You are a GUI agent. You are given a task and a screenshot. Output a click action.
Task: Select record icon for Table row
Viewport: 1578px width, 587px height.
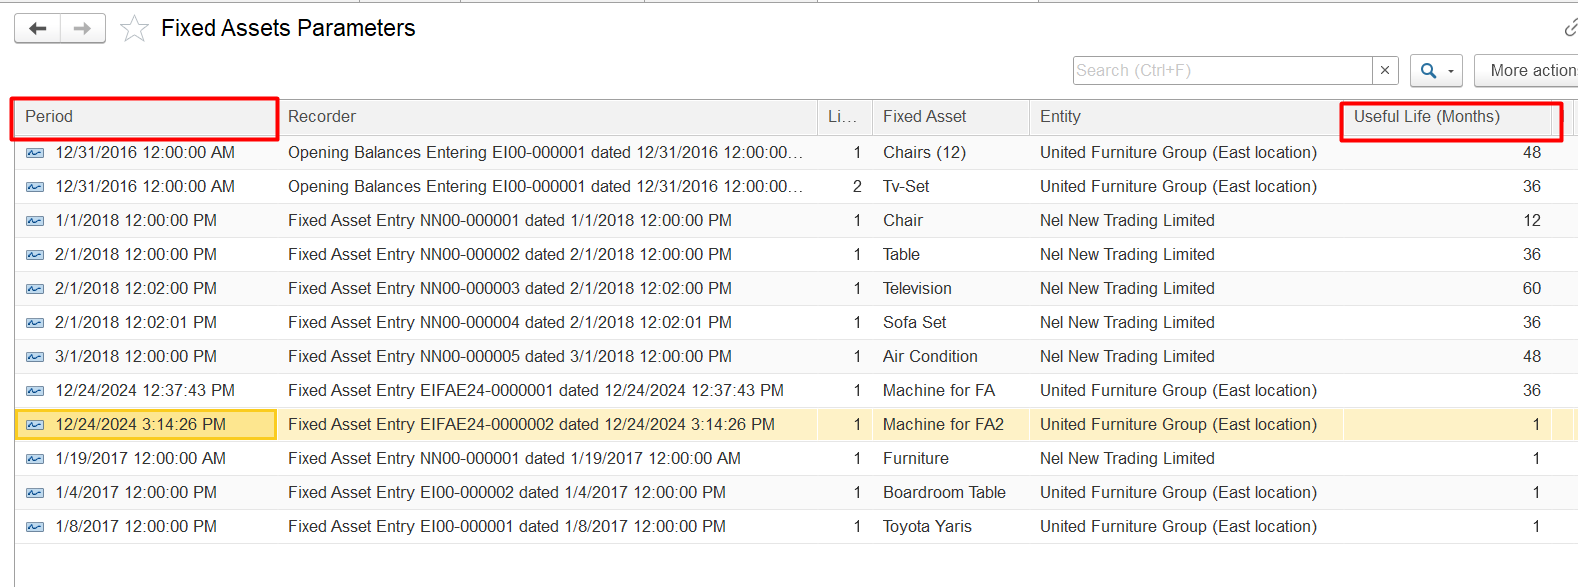click(35, 255)
